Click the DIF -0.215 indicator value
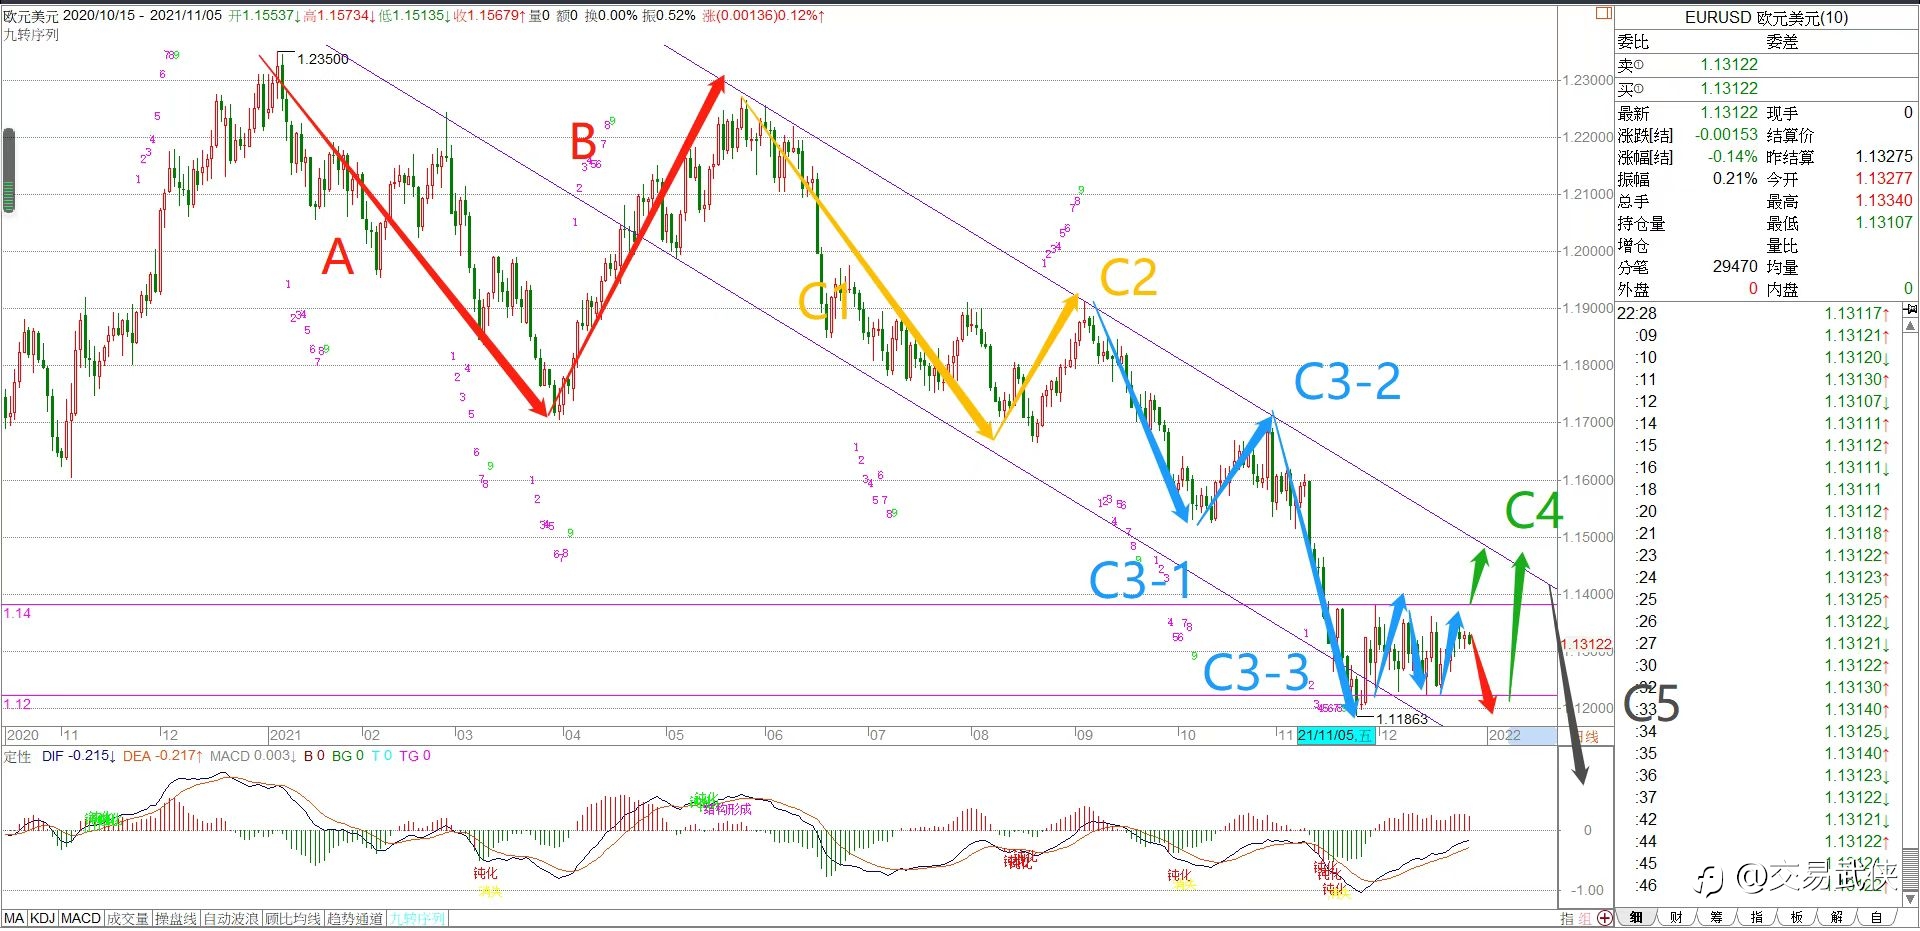Screen dimensions: 1920x931 [x=79, y=756]
